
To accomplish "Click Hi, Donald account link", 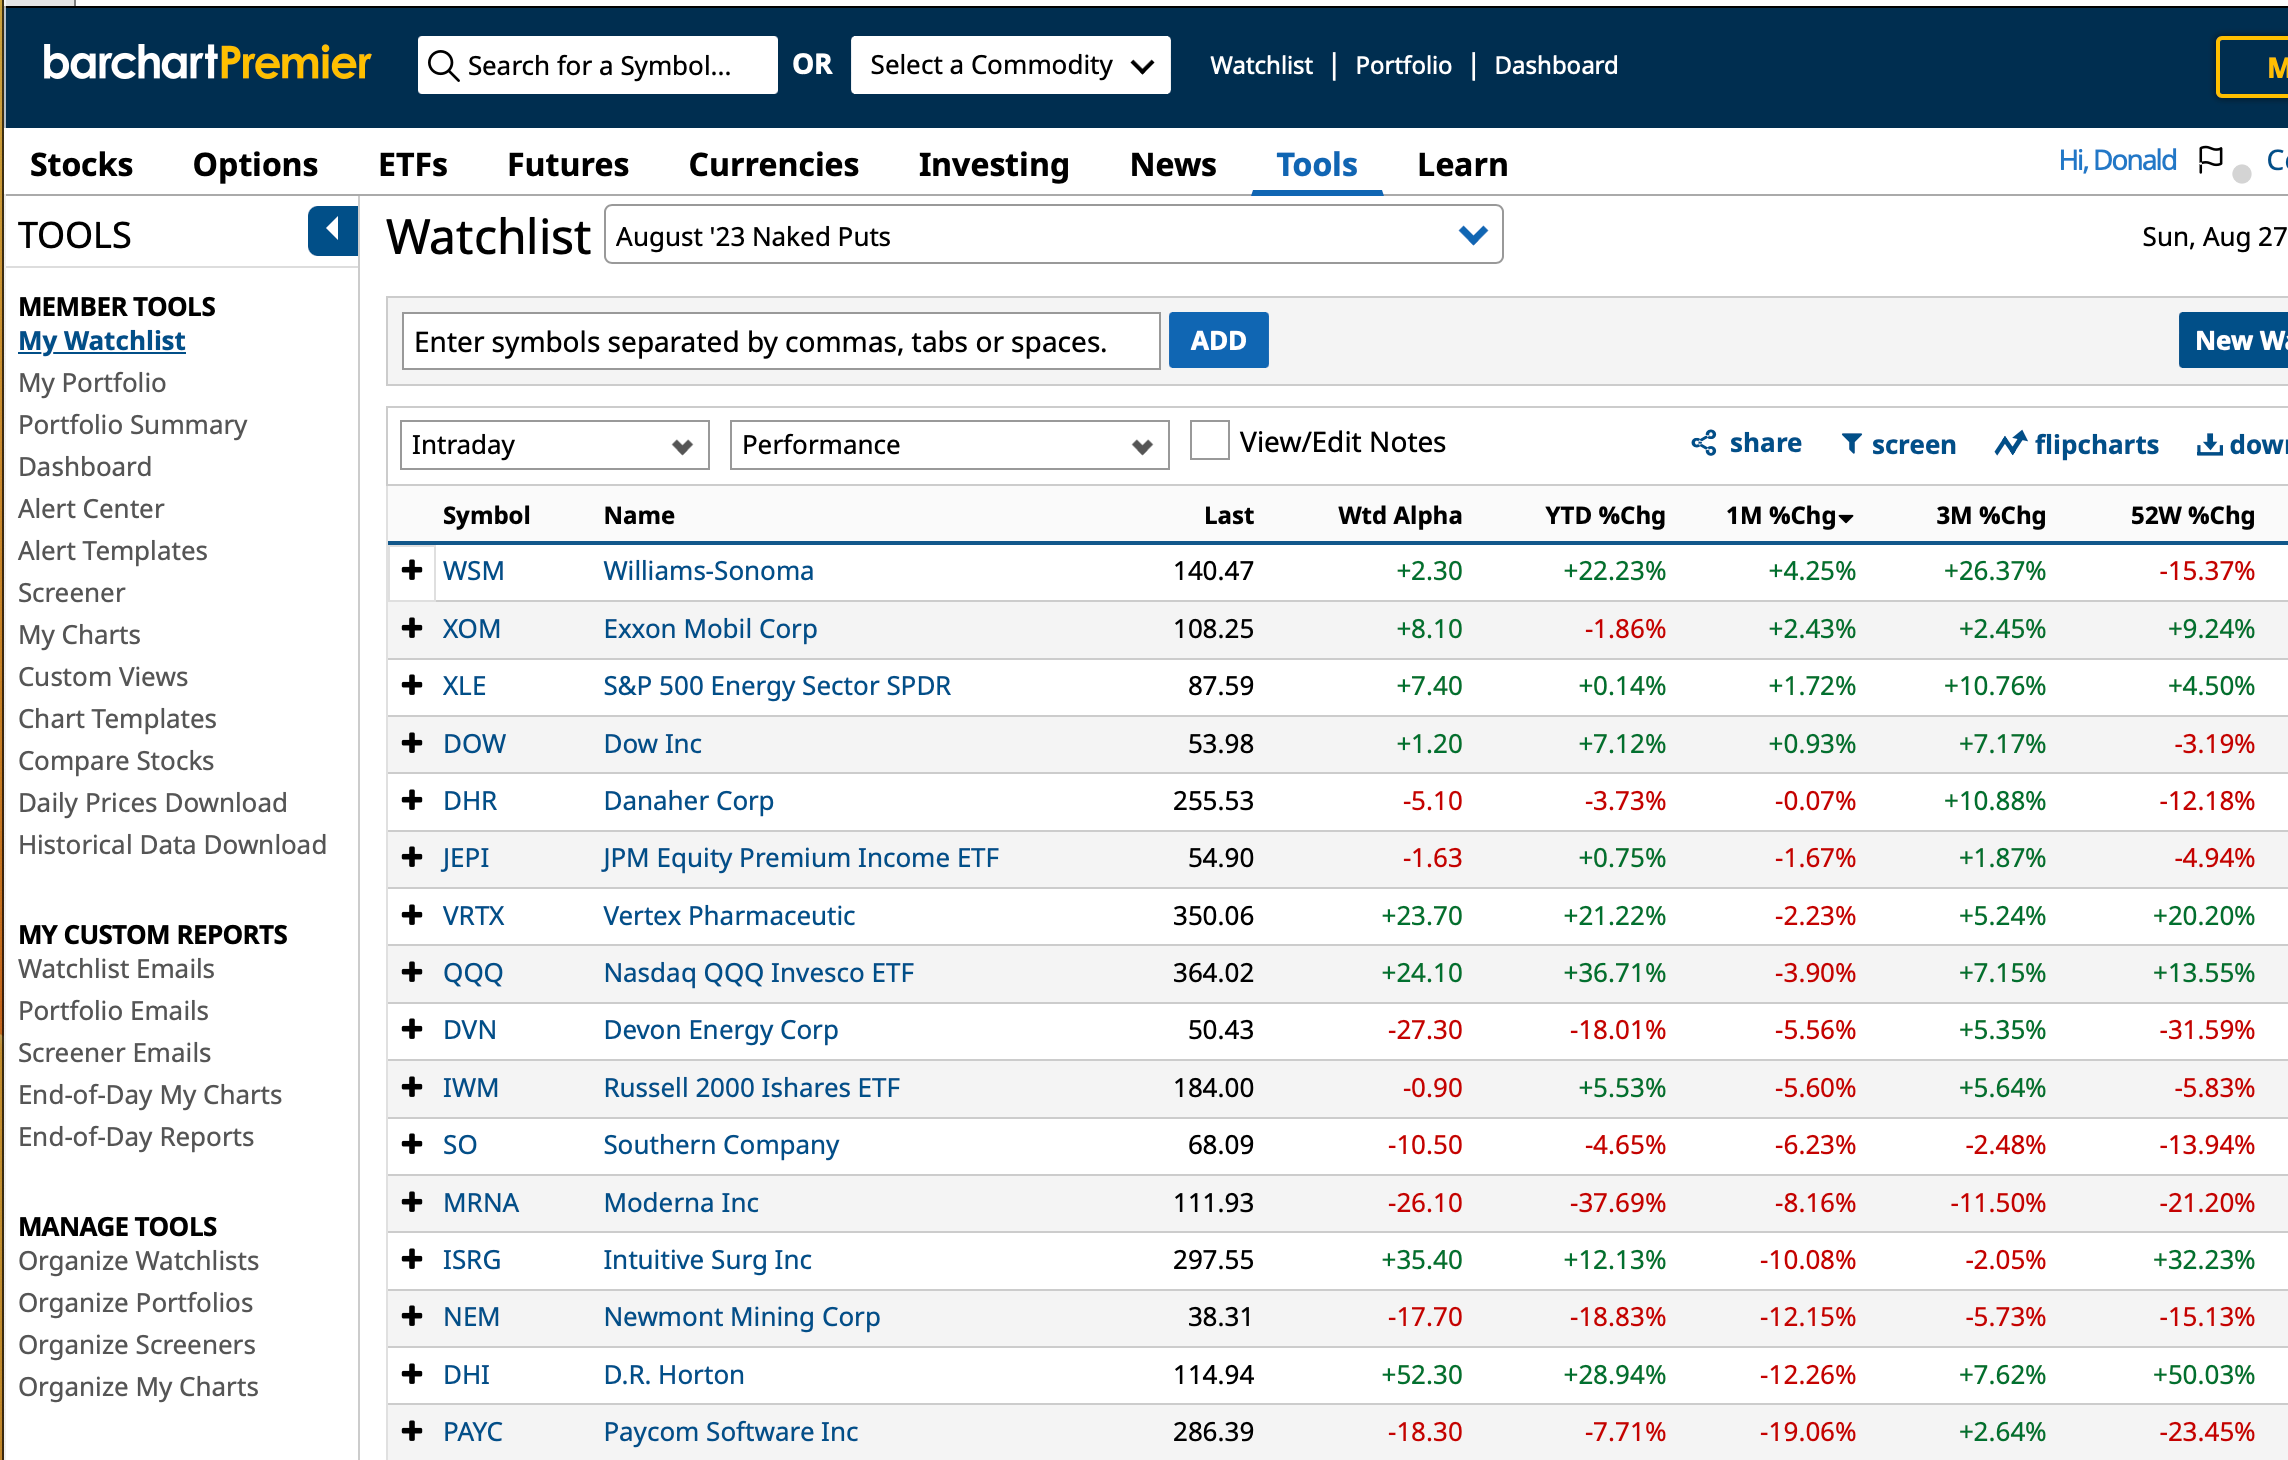I will [x=2117, y=160].
